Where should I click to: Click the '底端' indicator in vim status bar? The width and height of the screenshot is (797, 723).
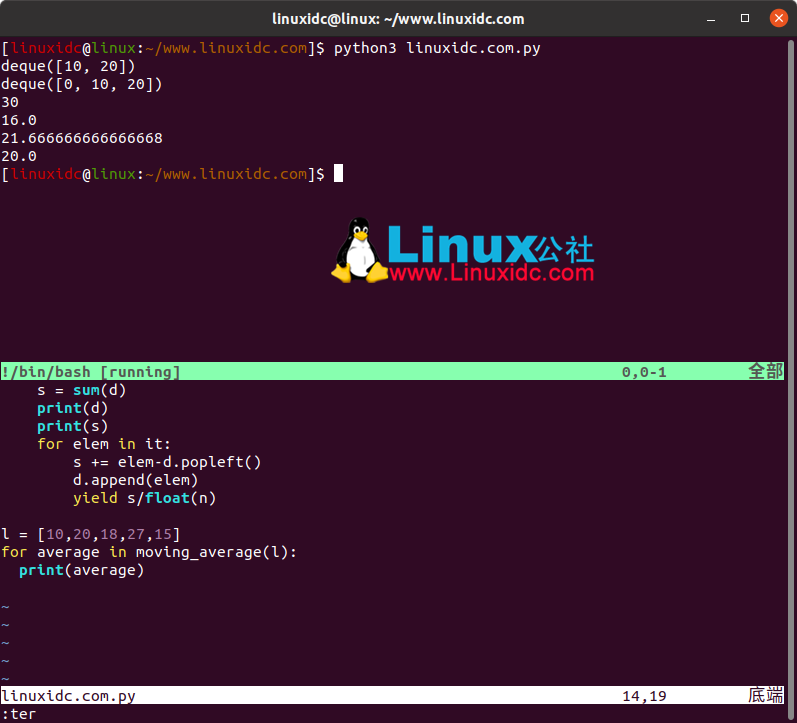tap(765, 695)
